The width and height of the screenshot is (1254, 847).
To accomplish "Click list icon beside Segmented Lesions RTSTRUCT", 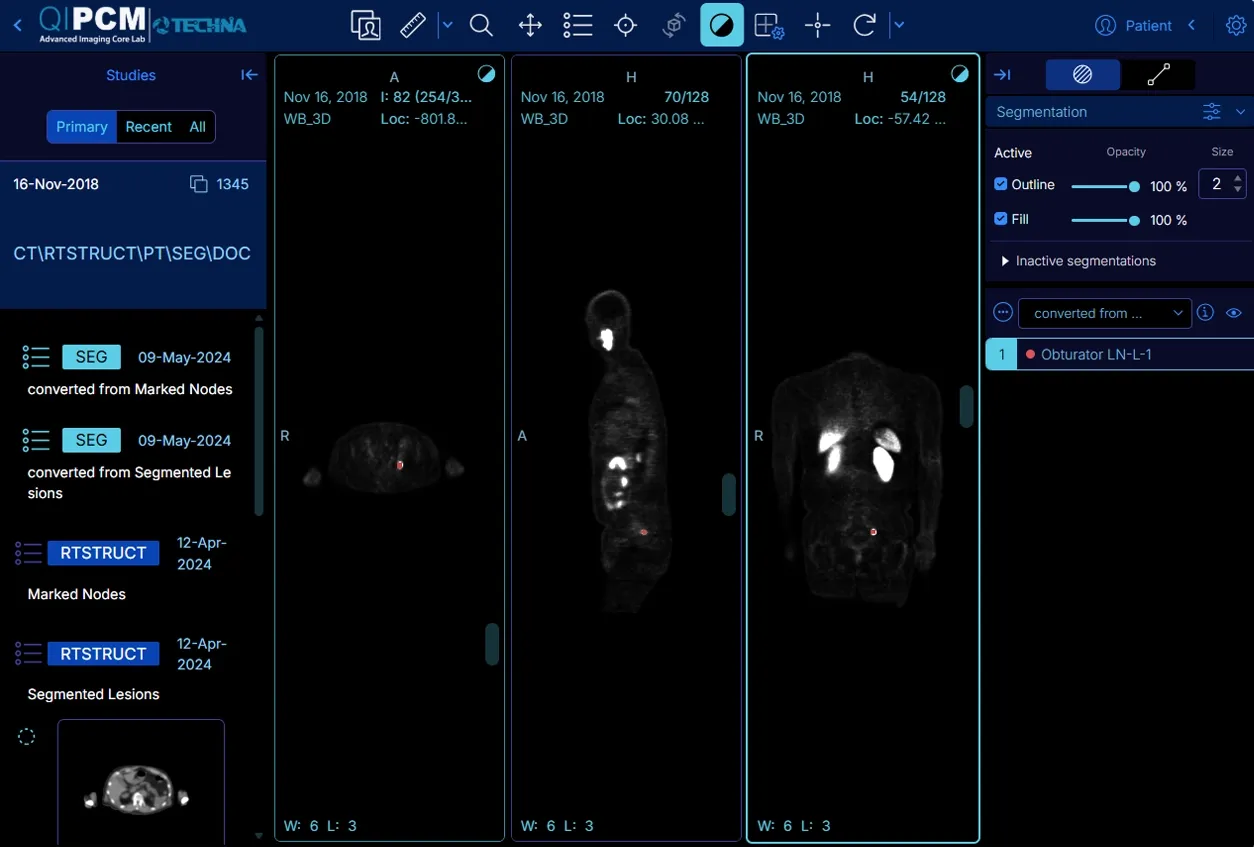I will click(x=29, y=654).
